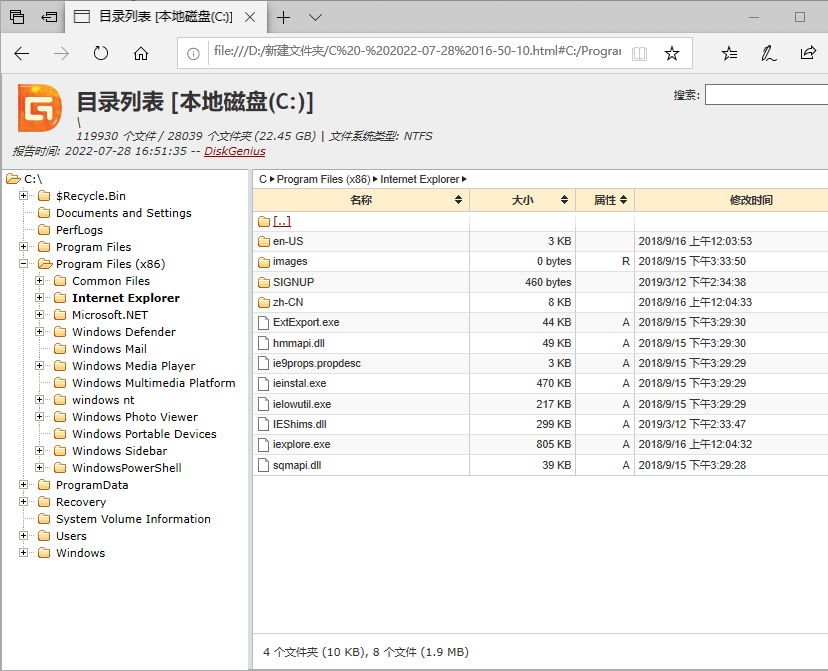The image size is (828, 671).
Task: Open a new tab with the plus icon
Action: point(284,17)
